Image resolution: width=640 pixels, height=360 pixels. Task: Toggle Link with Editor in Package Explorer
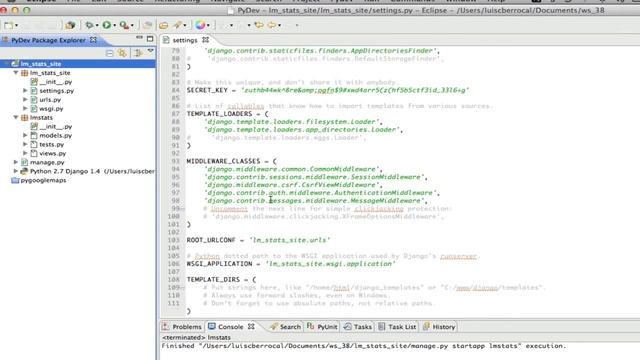pos(122,53)
